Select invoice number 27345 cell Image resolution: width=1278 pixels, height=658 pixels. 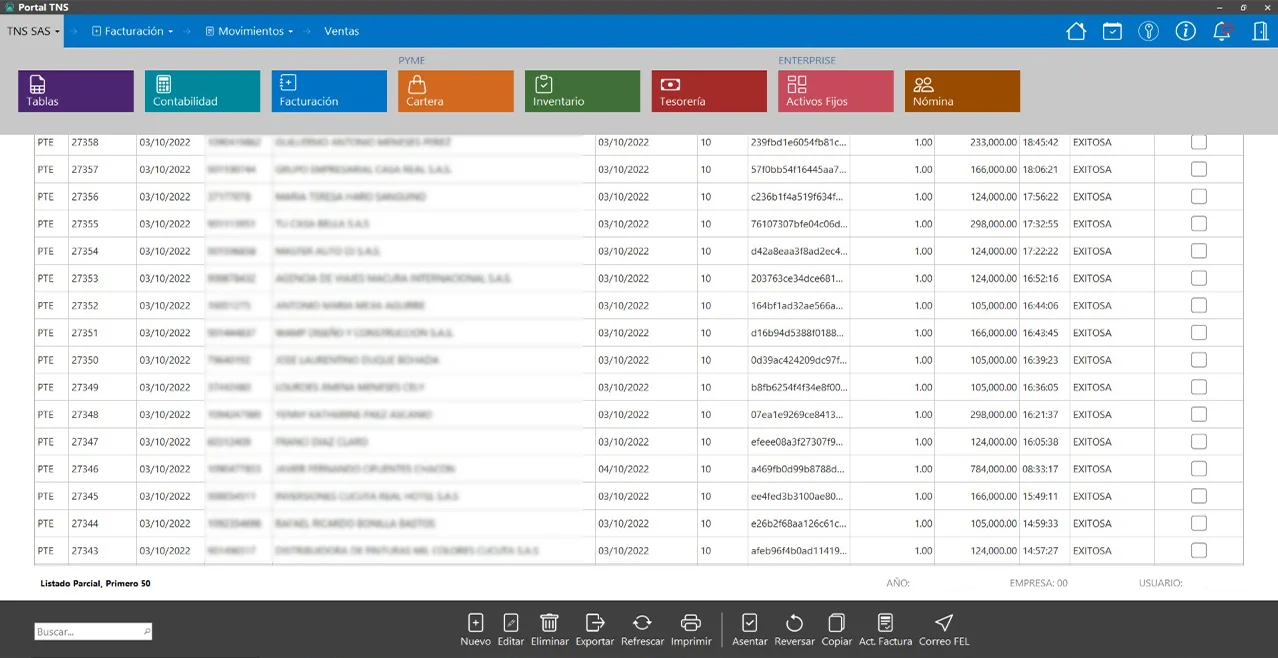pyautogui.click(x=102, y=496)
